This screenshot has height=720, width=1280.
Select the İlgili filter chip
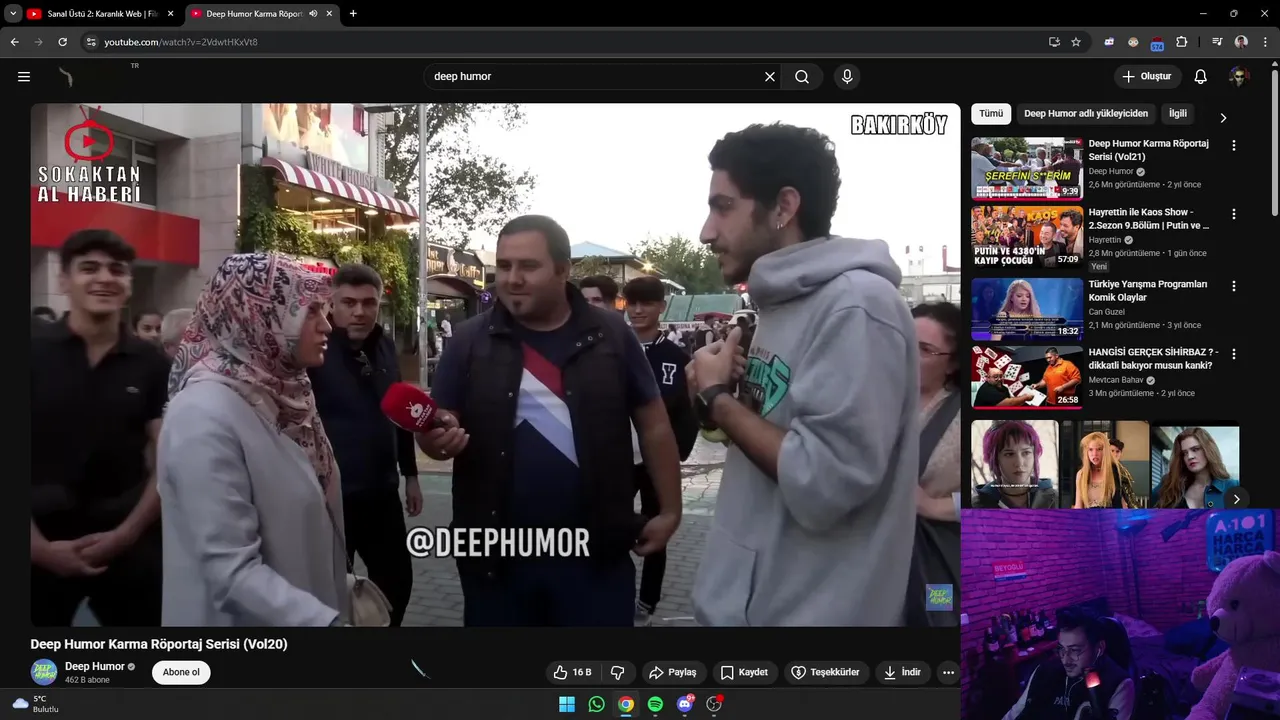pyautogui.click(x=1178, y=114)
